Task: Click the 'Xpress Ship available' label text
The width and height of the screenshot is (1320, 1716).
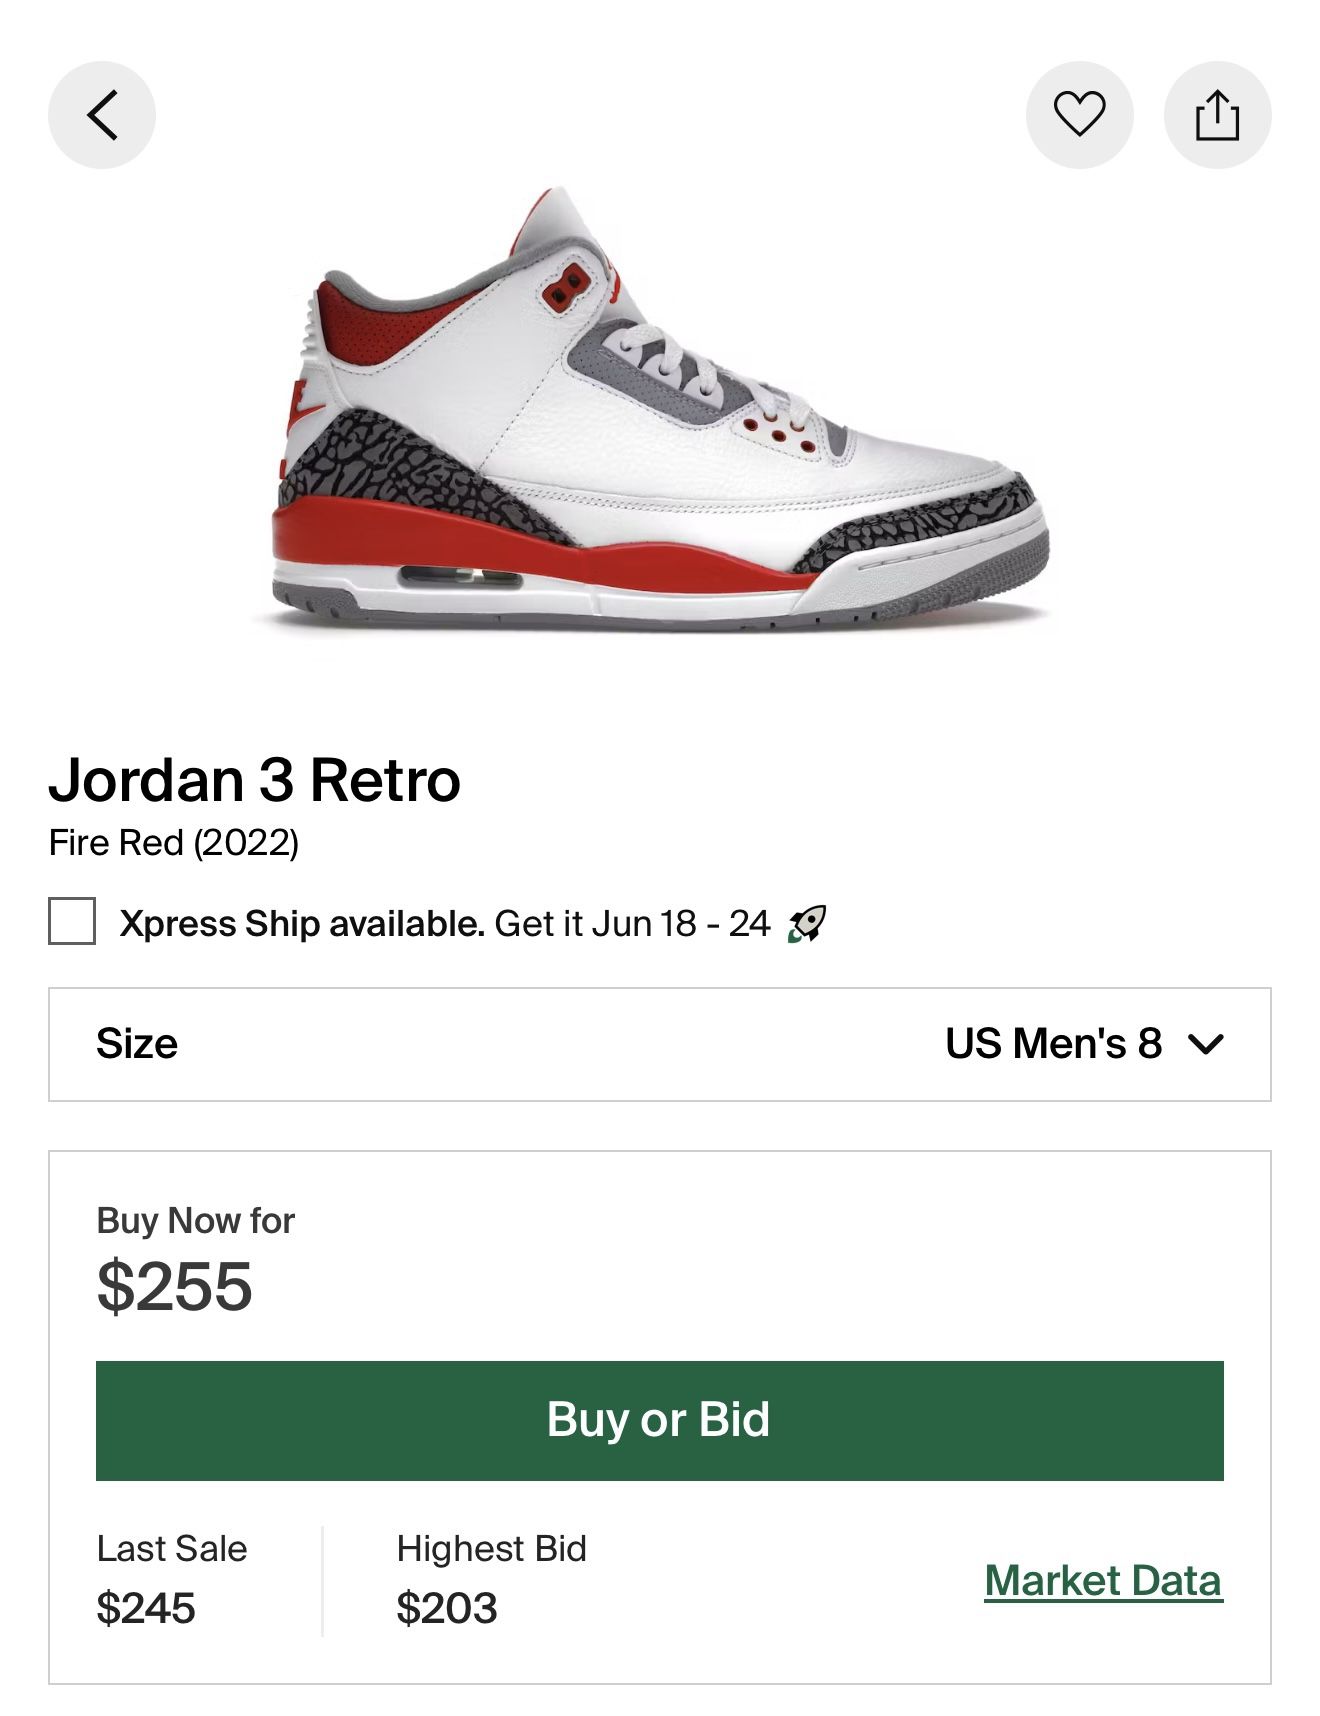Action: pos(302,923)
